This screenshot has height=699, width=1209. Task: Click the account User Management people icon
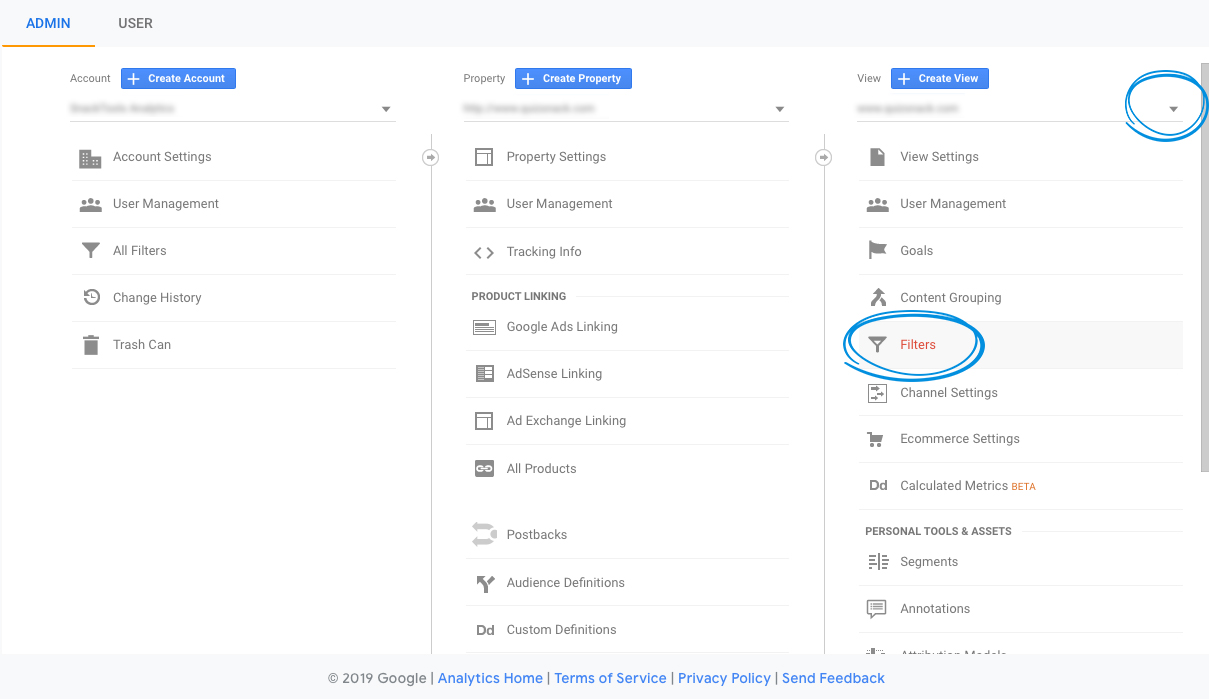point(90,204)
